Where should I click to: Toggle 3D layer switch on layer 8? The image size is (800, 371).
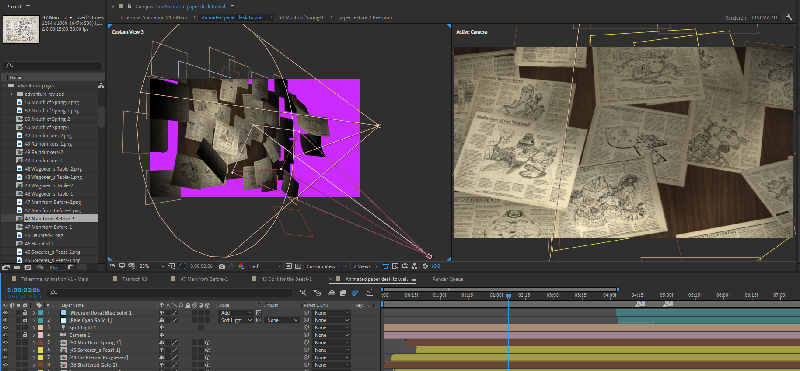(x=207, y=365)
